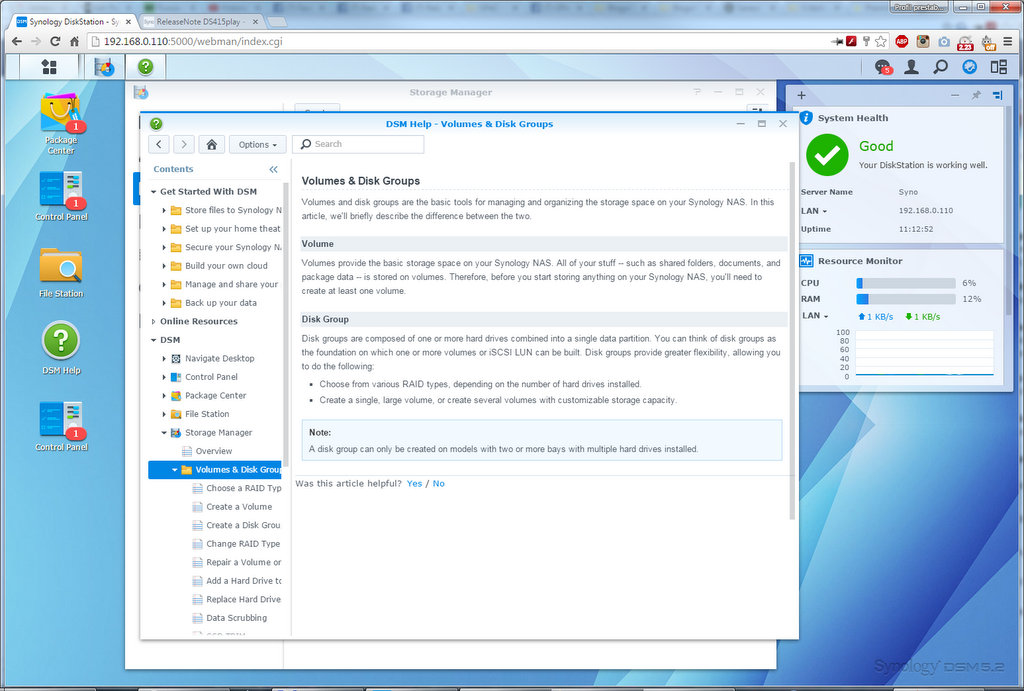Open the upper Control Panel desktop icon
Screen dimensions: 1024x691
61,196
